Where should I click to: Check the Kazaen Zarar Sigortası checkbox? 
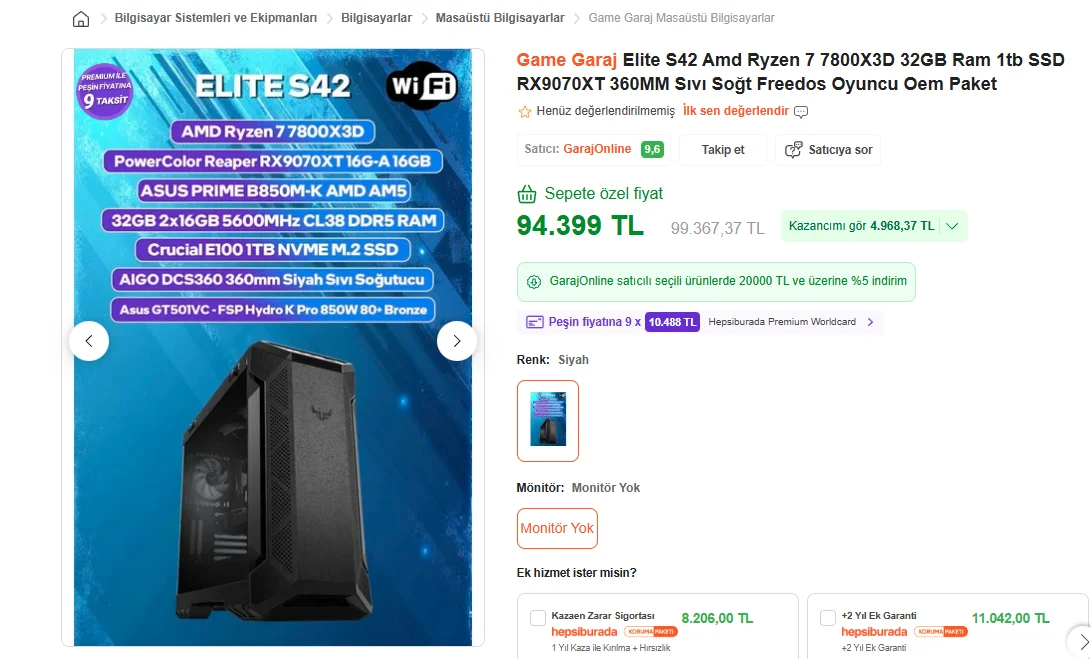pyautogui.click(x=538, y=617)
